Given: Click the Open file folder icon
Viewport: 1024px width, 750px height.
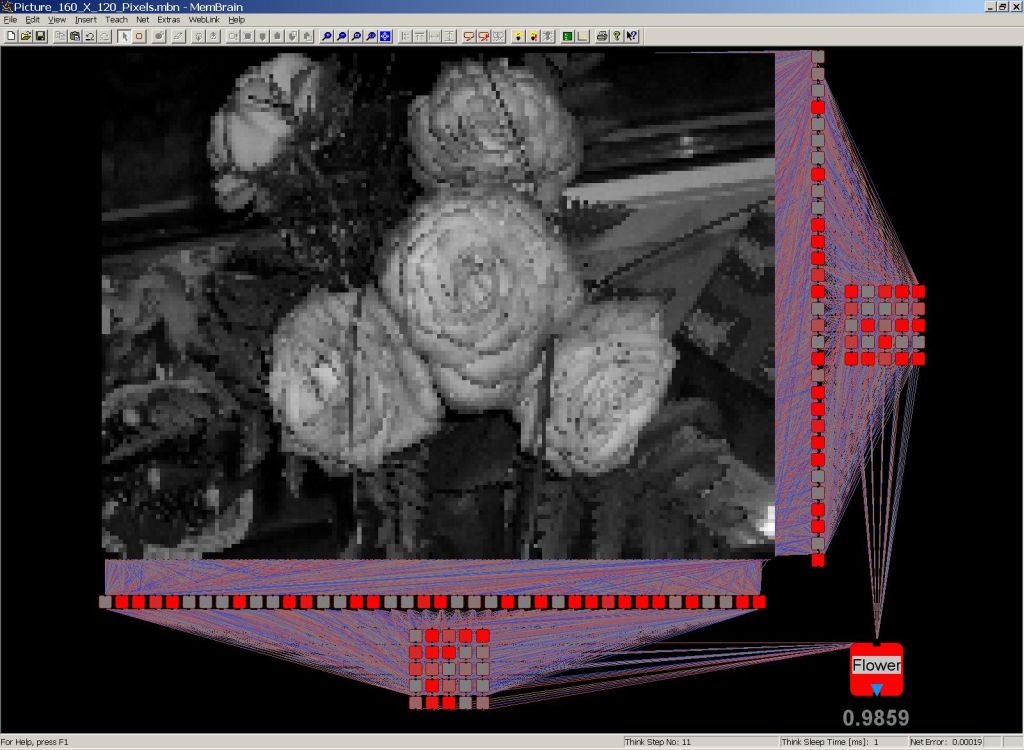Looking at the screenshot, I should click(x=26, y=37).
